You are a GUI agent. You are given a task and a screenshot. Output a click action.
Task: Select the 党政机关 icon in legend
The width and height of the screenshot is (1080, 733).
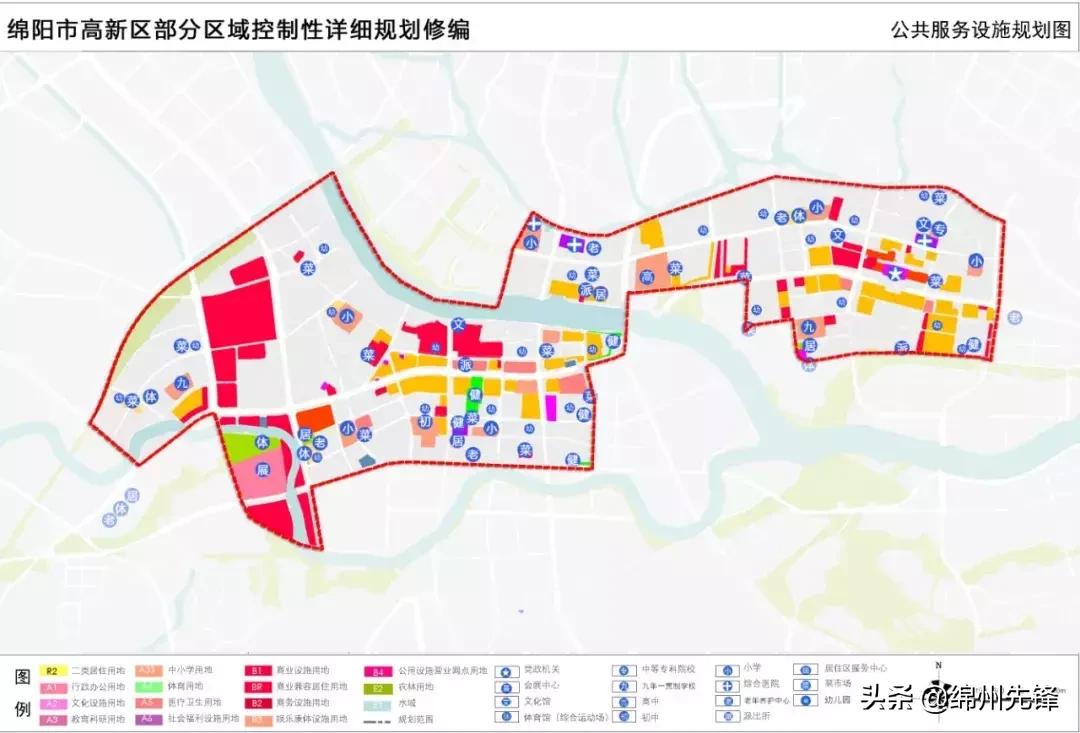click(x=507, y=671)
